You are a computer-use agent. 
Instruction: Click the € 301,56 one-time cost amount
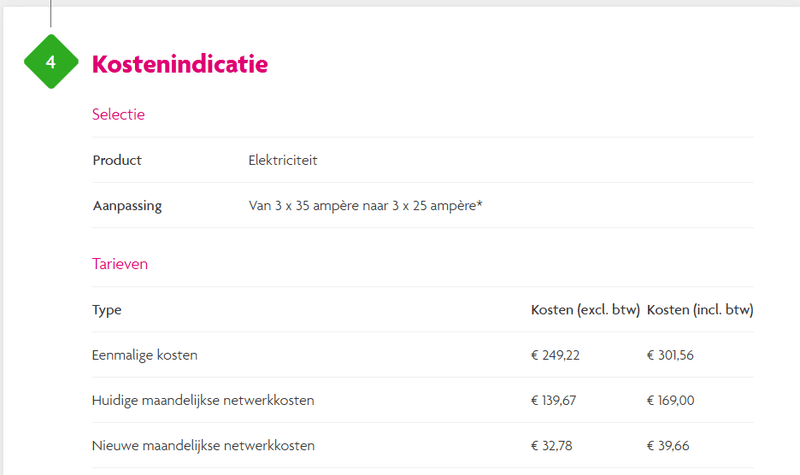pos(673,355)
